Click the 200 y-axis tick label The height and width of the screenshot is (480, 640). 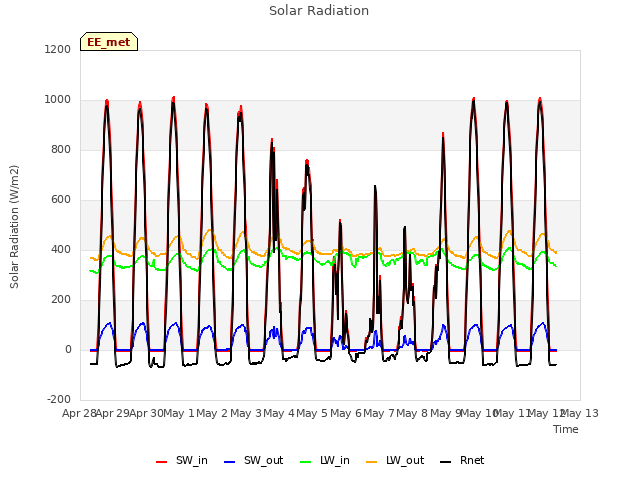60,300
